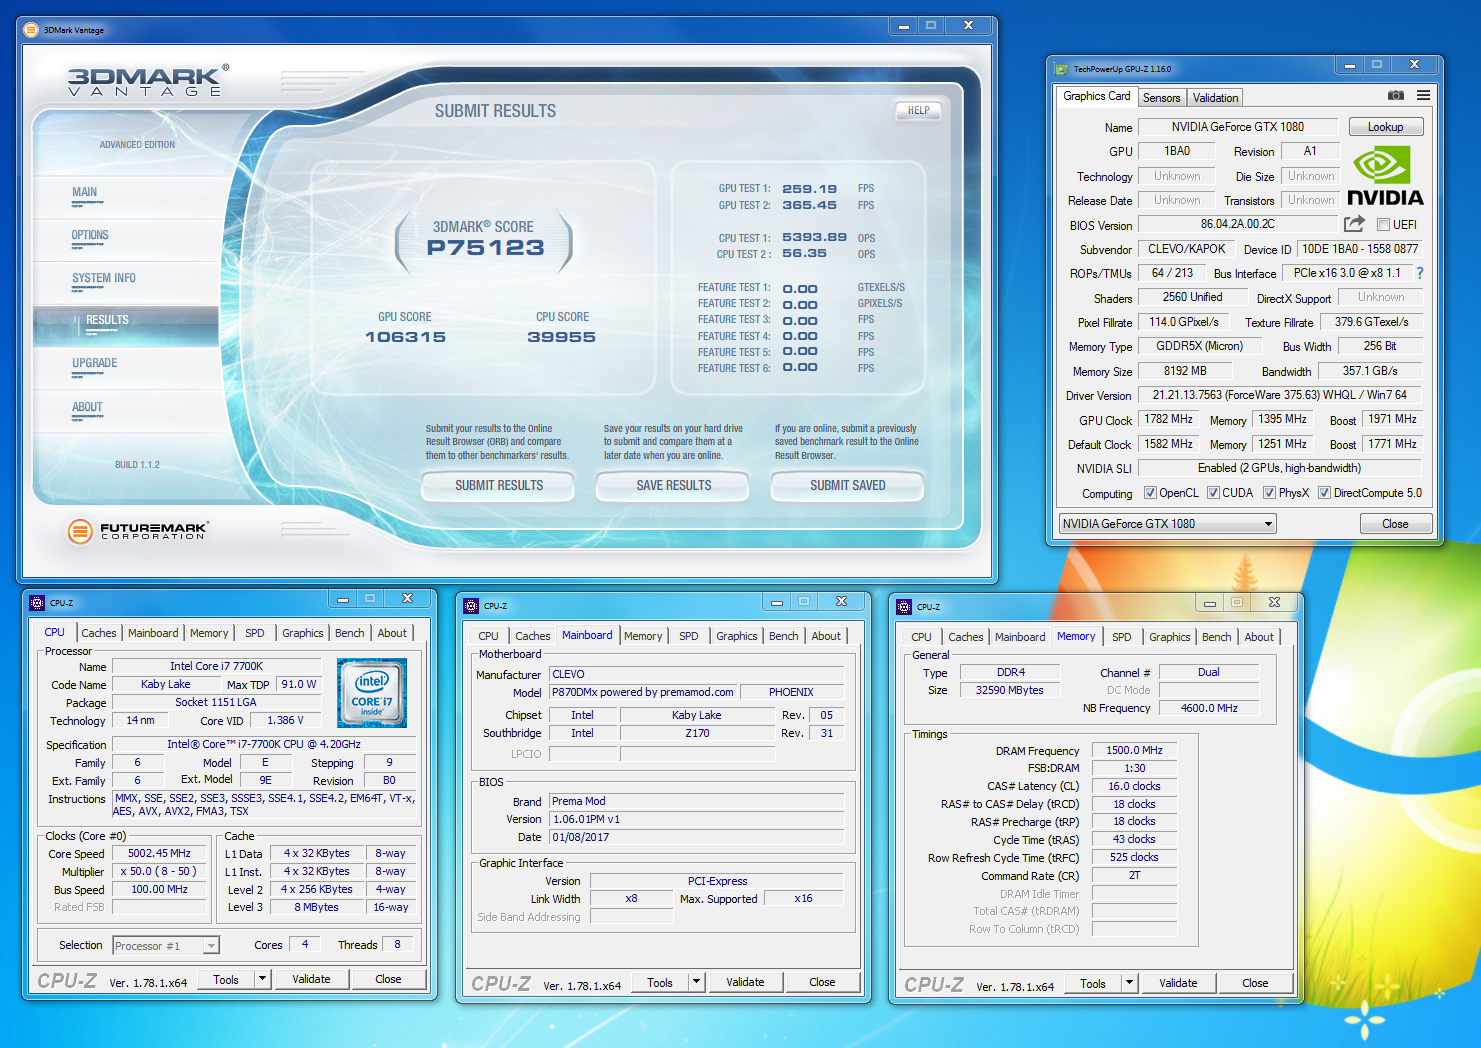
Task: Toggle the PhysX checkbox in GPU-Z
Action: [1269, 493]
